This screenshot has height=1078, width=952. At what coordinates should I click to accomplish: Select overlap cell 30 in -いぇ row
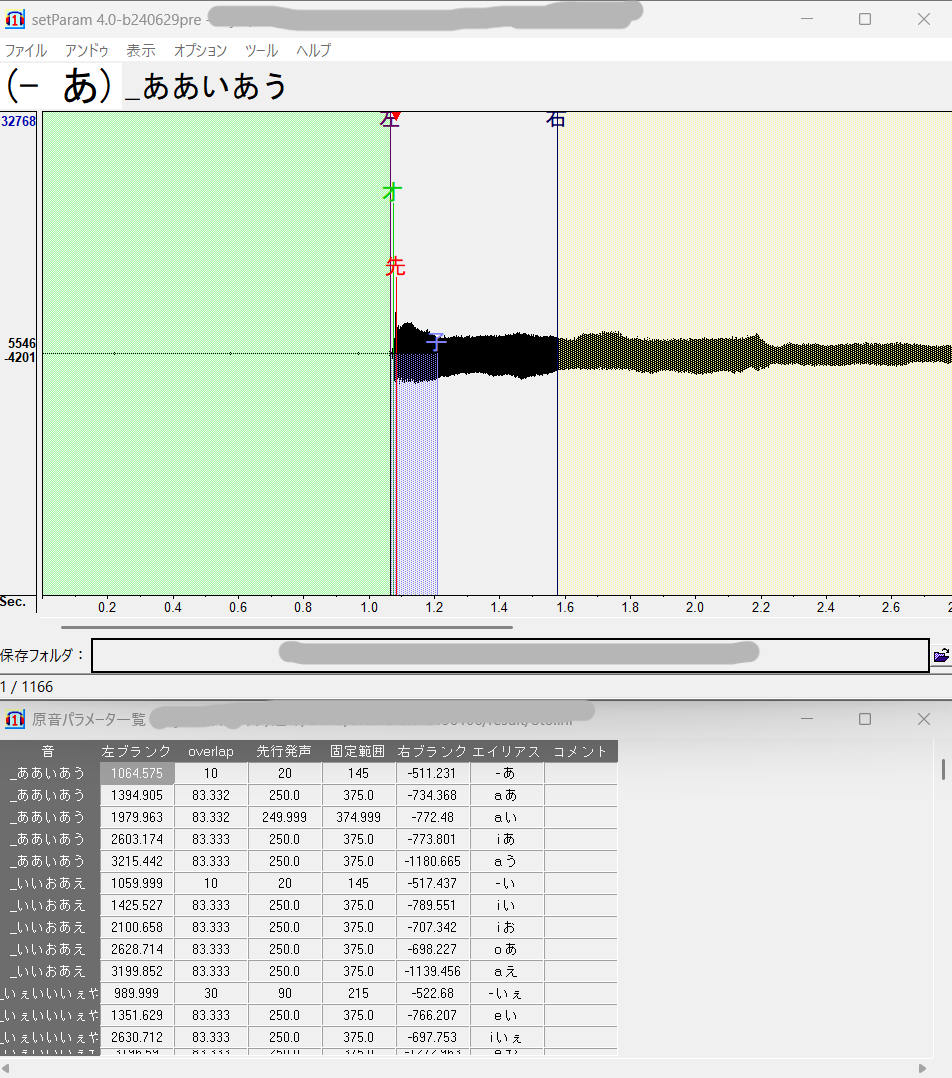210,993
